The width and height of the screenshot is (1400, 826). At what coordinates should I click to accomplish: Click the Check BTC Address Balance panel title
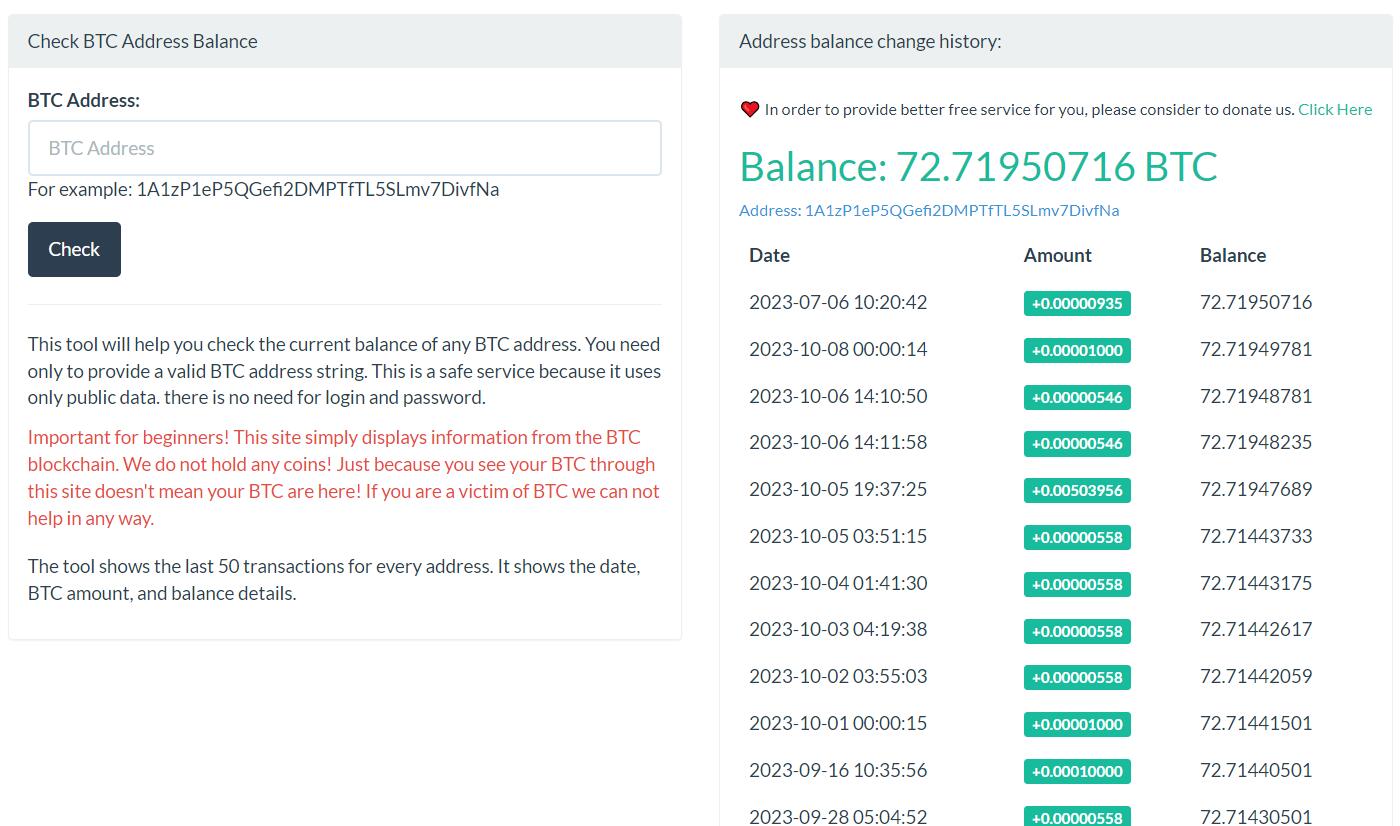[142, 41]
